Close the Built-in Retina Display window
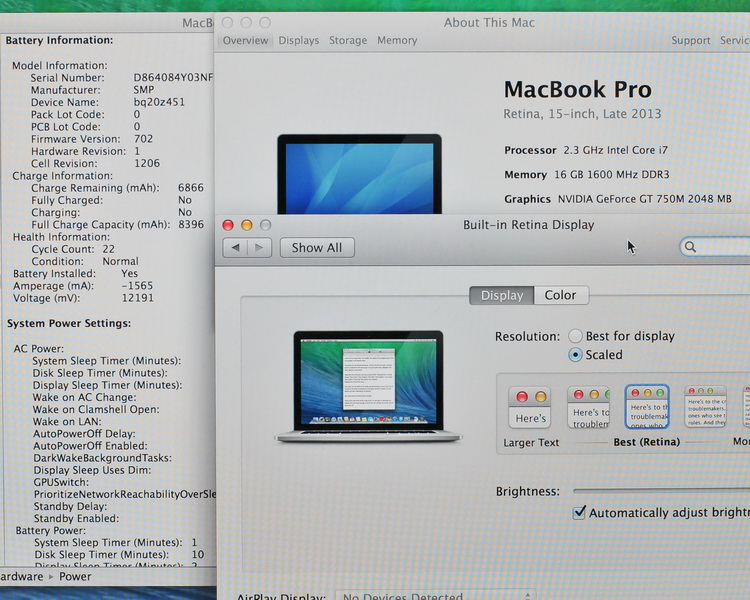The width and height of the screenshot is (750, 600). [x=228, y=225]
